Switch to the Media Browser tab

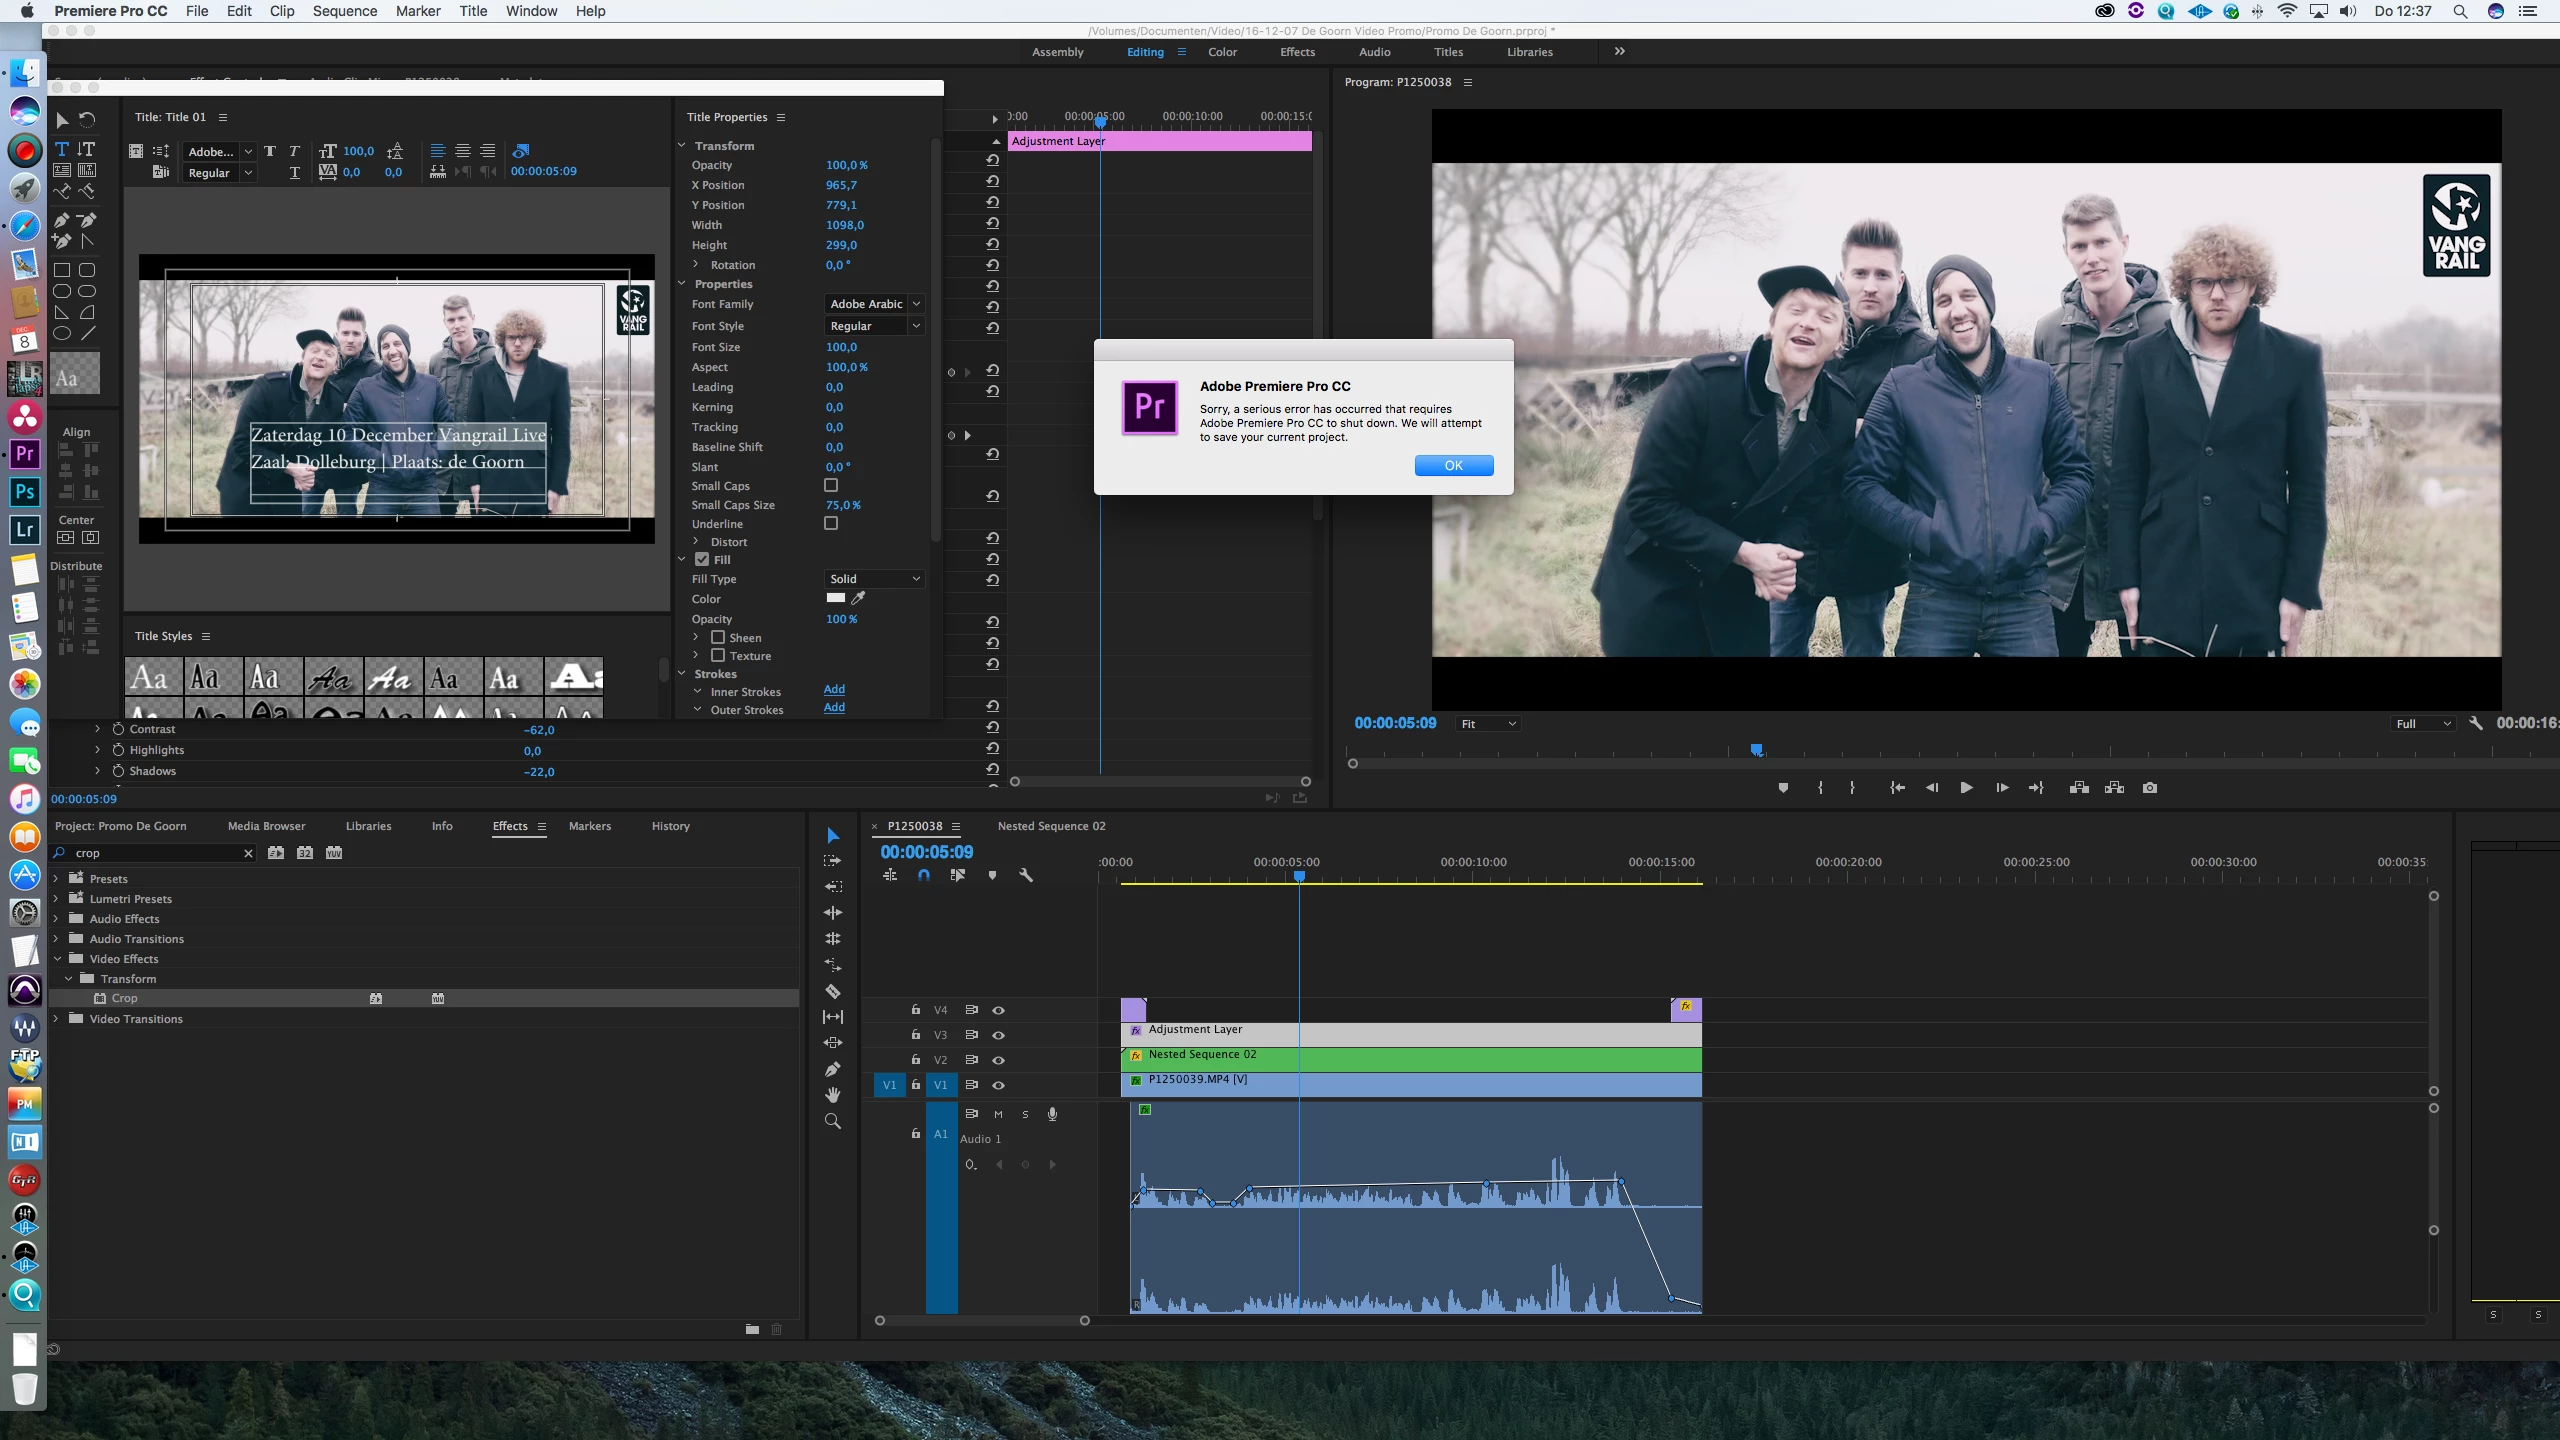266,826
